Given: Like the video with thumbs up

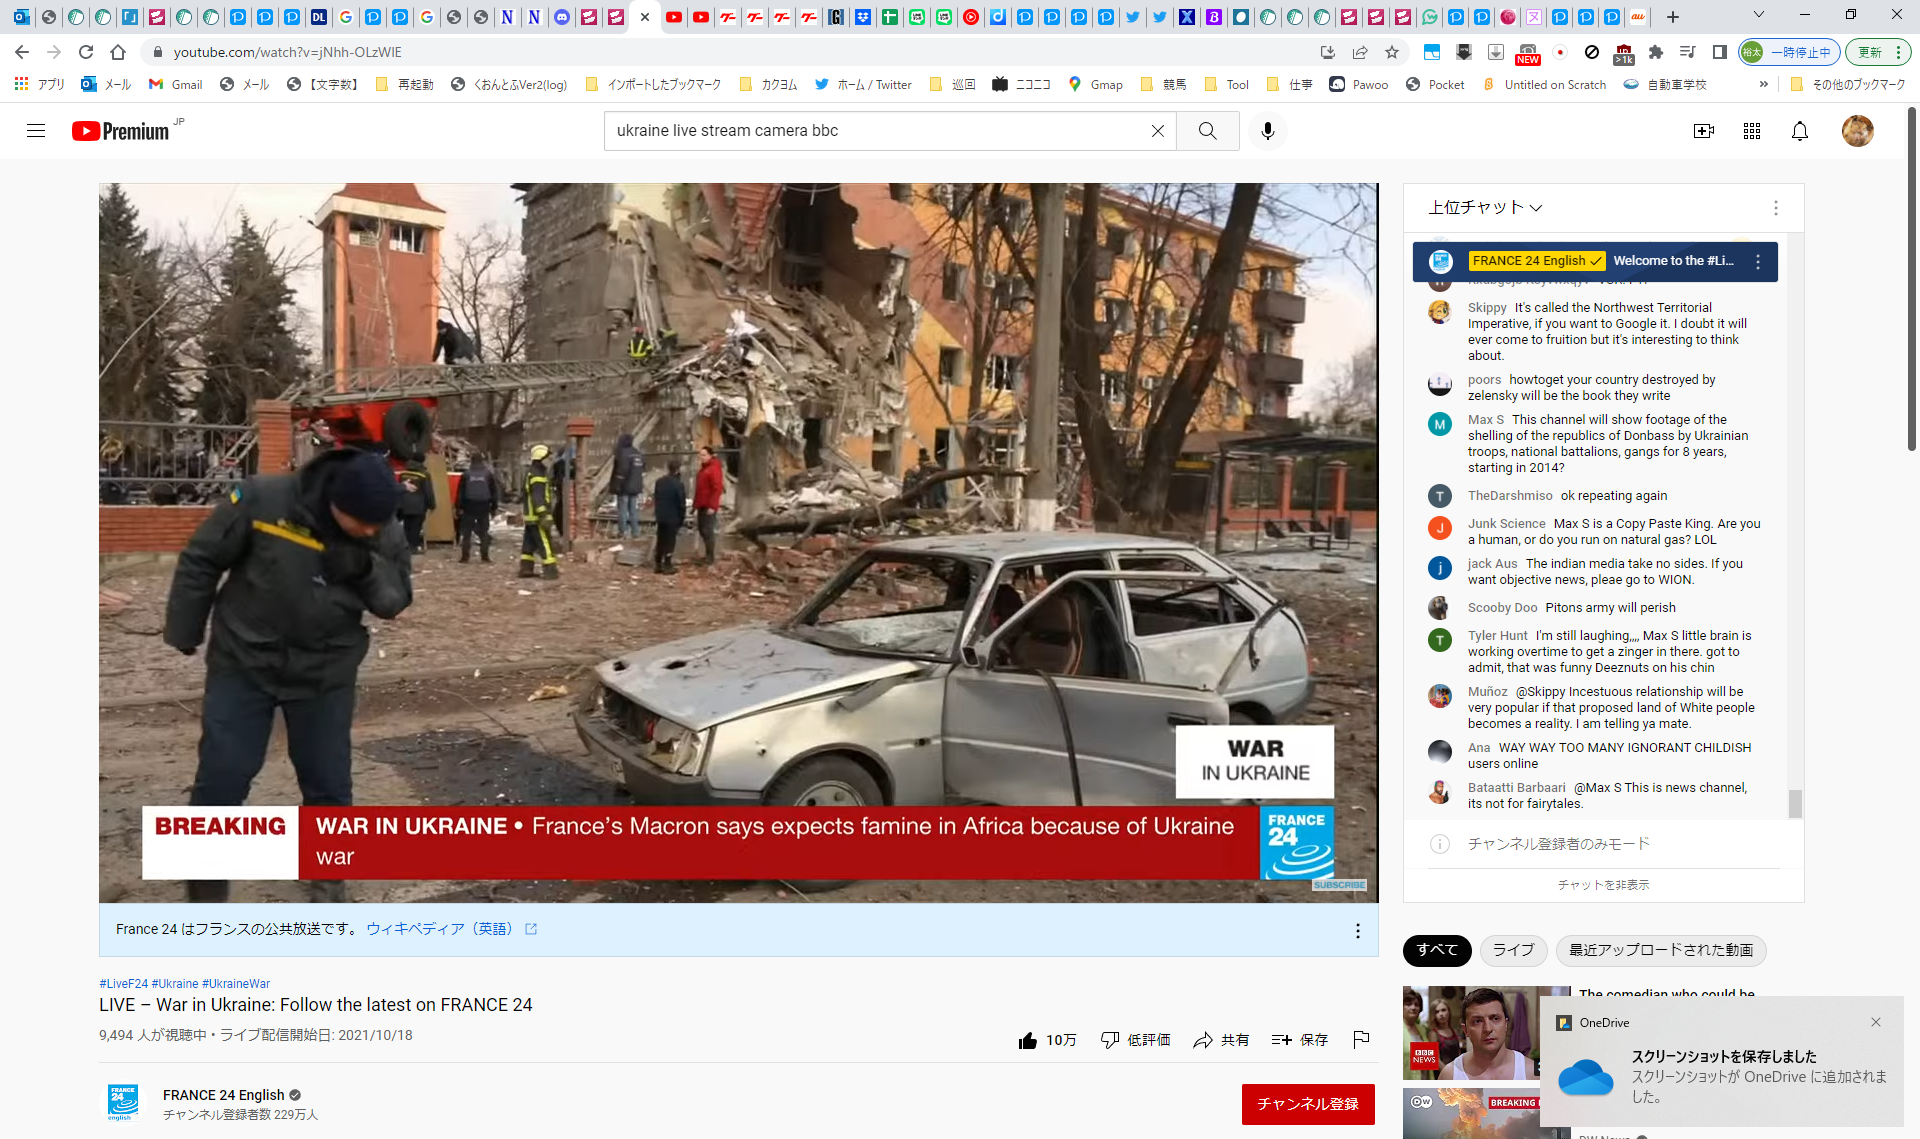Looking at the screenshot, I should pyautogui.click(x=1028, y=1040).
